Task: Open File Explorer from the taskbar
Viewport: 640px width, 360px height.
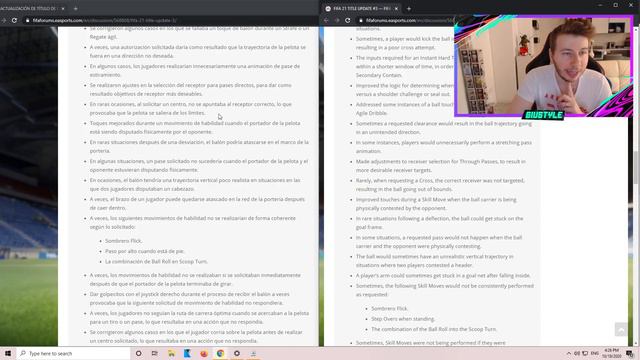Action: pos(171,353)
